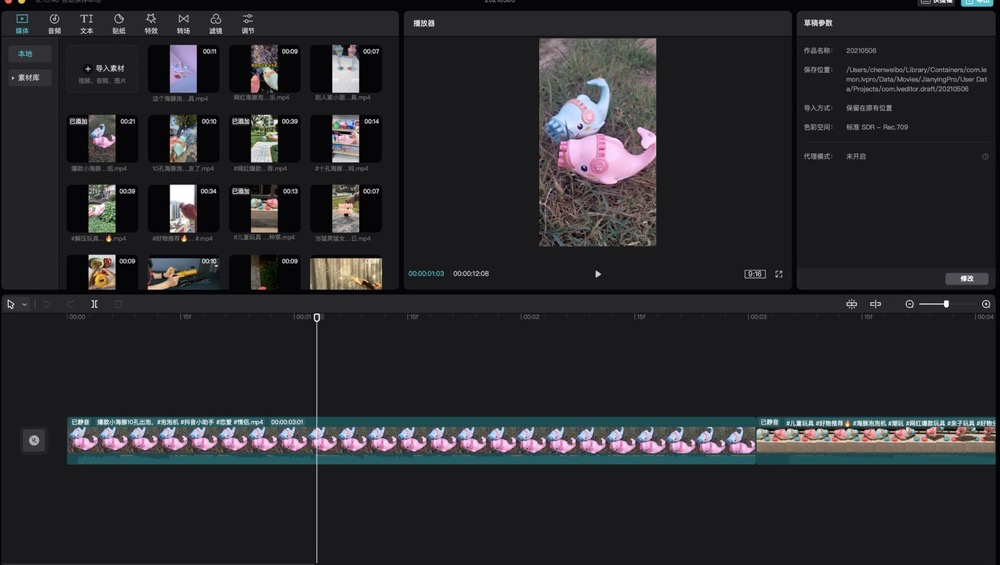Choose the selection arrow tool in the timeline
The width and height of the screenshot is (1000, 565).
[x=11, y=304]
